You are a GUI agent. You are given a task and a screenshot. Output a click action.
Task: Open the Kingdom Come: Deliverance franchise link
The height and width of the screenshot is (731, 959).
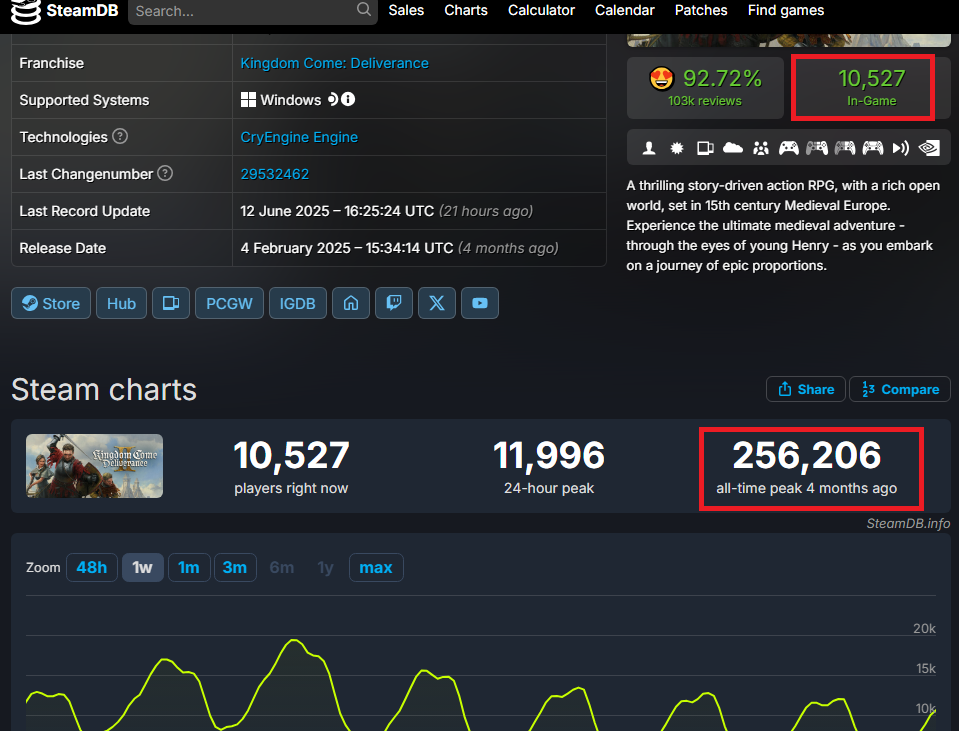[x=335, y=63]
